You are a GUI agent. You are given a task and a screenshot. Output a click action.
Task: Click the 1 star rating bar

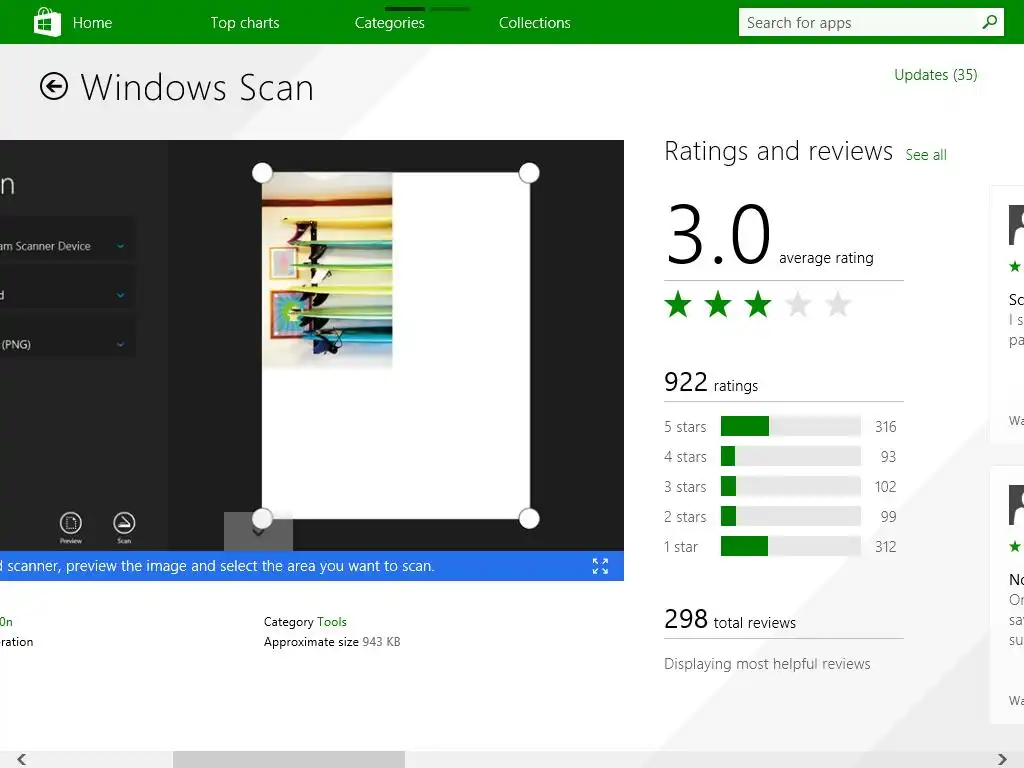tap(790, 546)
